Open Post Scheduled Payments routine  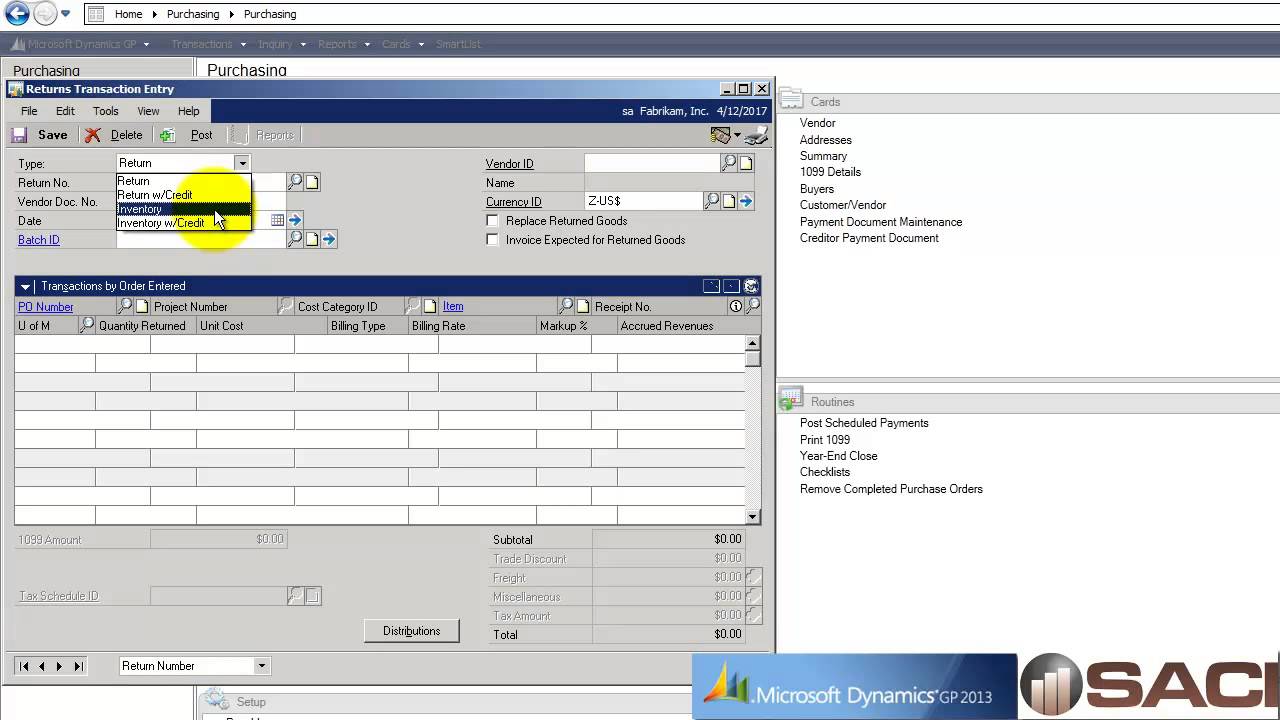[x=864, y=423]
